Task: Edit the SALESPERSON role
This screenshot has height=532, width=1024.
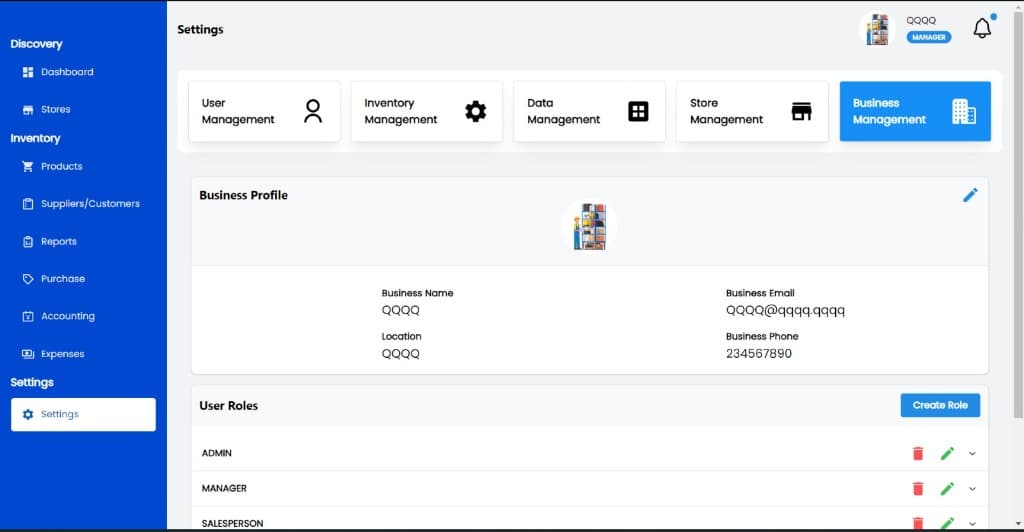Action: point(947,523)
